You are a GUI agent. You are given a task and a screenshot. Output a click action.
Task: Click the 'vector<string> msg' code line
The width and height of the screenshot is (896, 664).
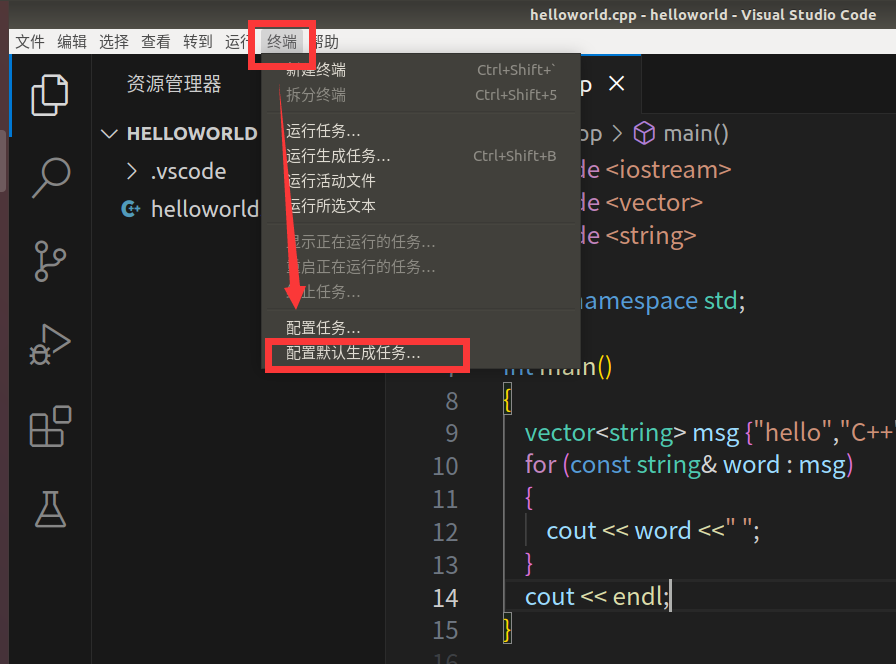[x=709, y=433]
